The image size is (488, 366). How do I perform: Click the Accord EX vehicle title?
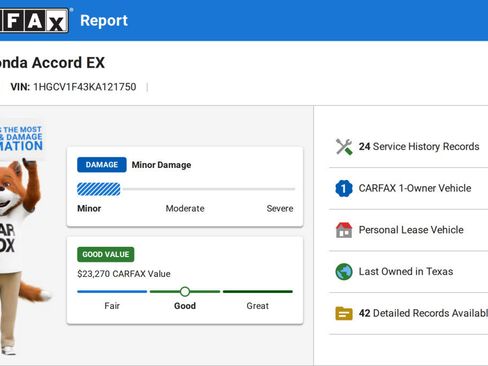52,63
